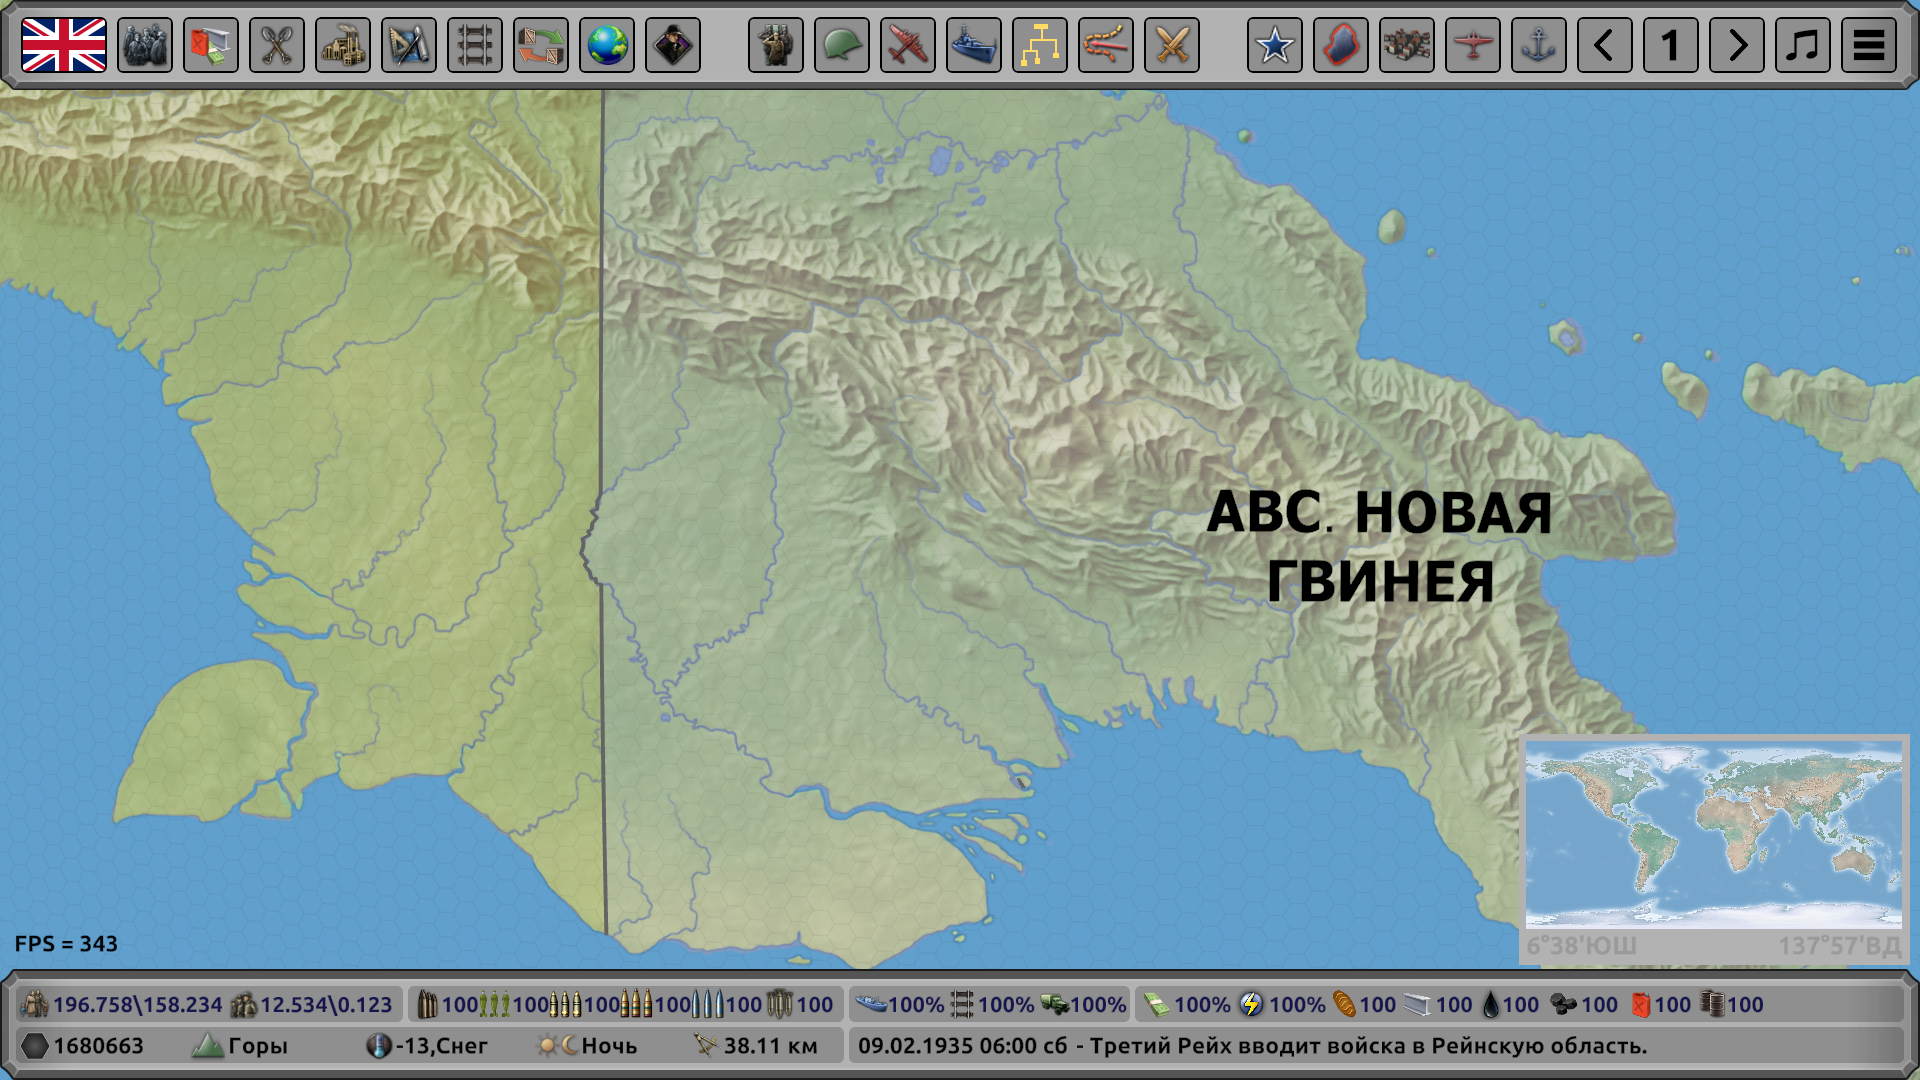Viewport: 1920px width, 1080px height.
Task: Click the music note button
Action: (1803, 45)
